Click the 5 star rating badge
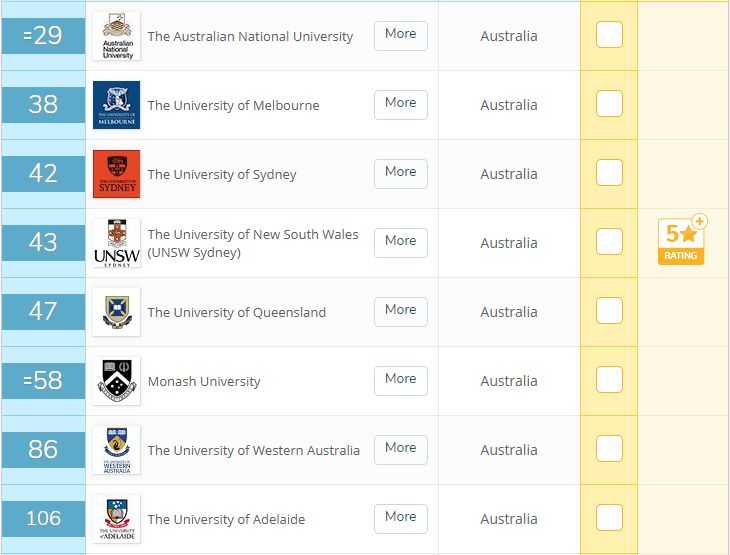The image size is (730, 555). tap(682, 240)
